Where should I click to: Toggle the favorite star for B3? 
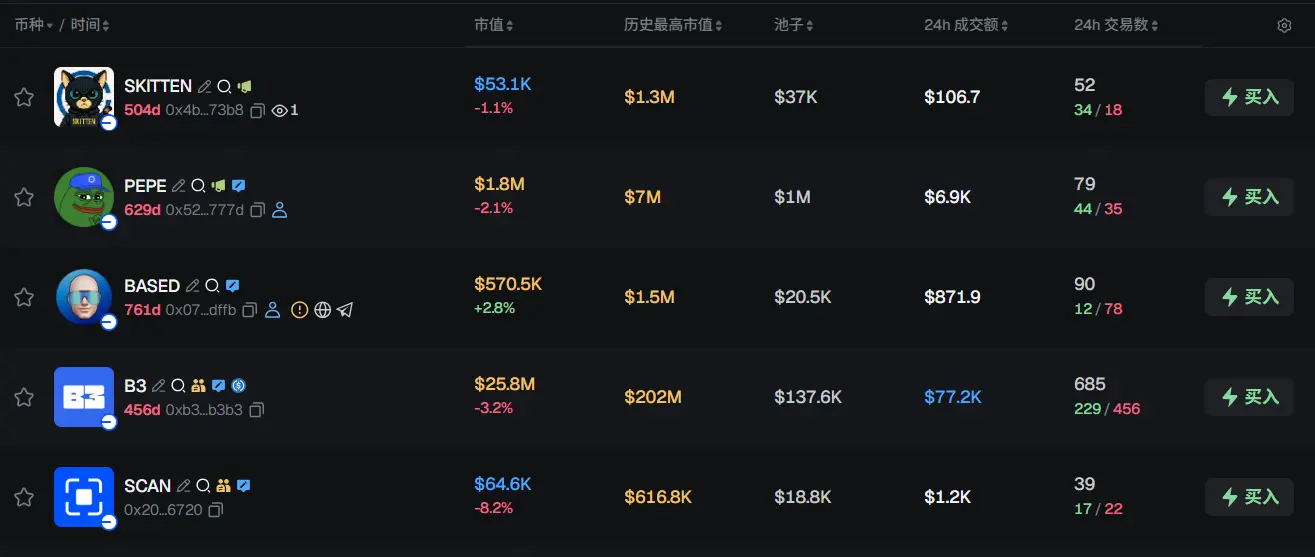click(24, 397)
